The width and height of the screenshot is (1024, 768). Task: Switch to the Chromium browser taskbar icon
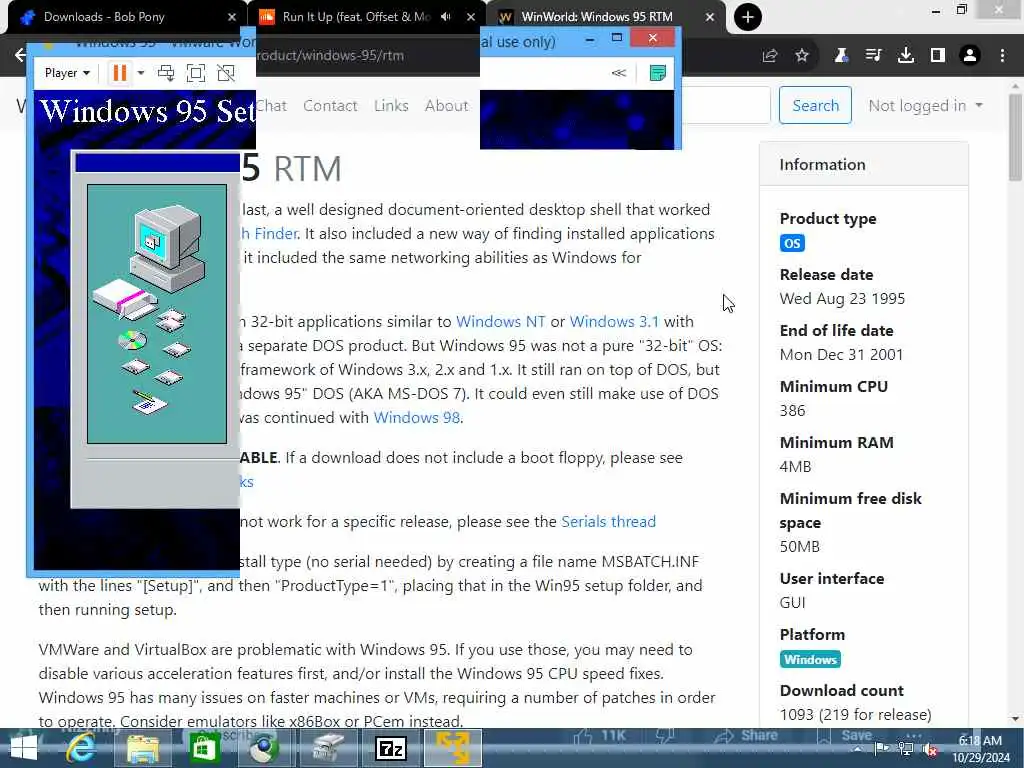point(265,748)
